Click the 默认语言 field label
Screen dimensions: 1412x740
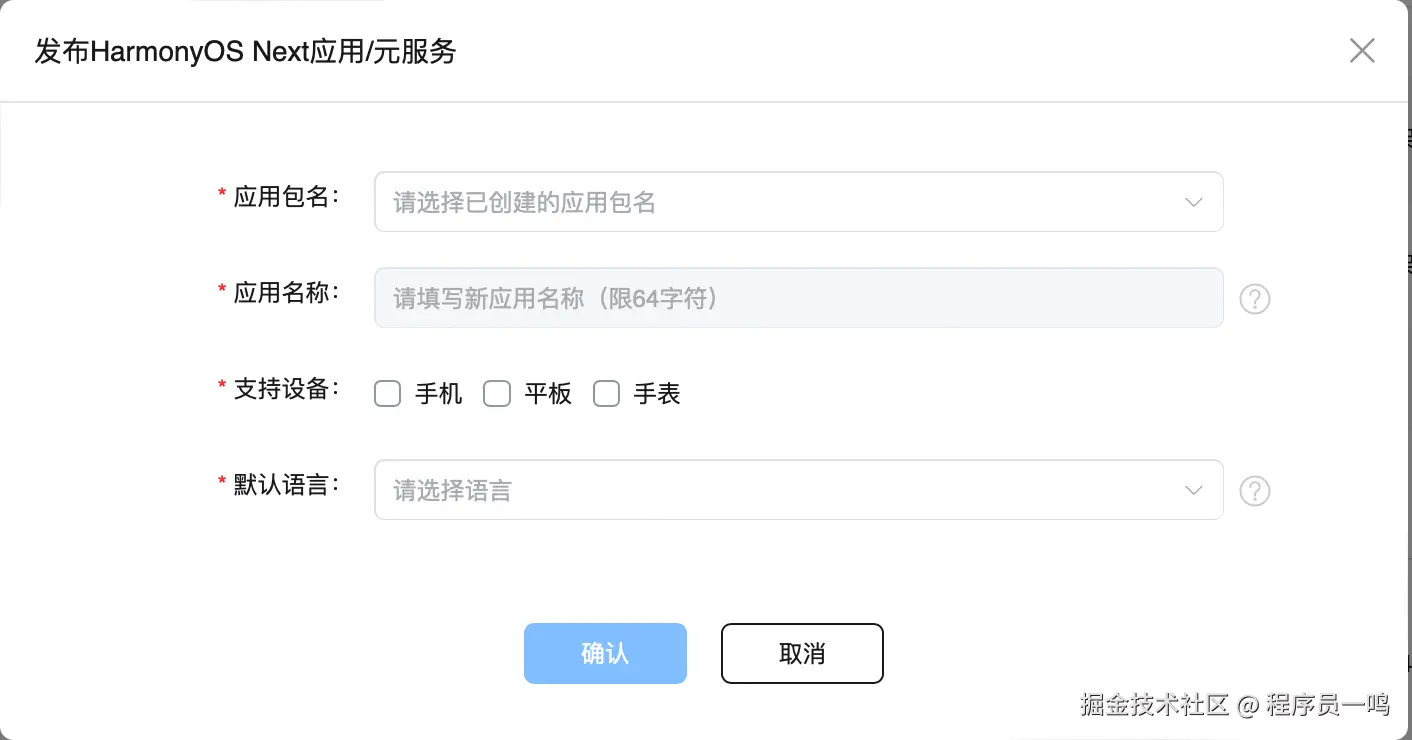[283, 485]
